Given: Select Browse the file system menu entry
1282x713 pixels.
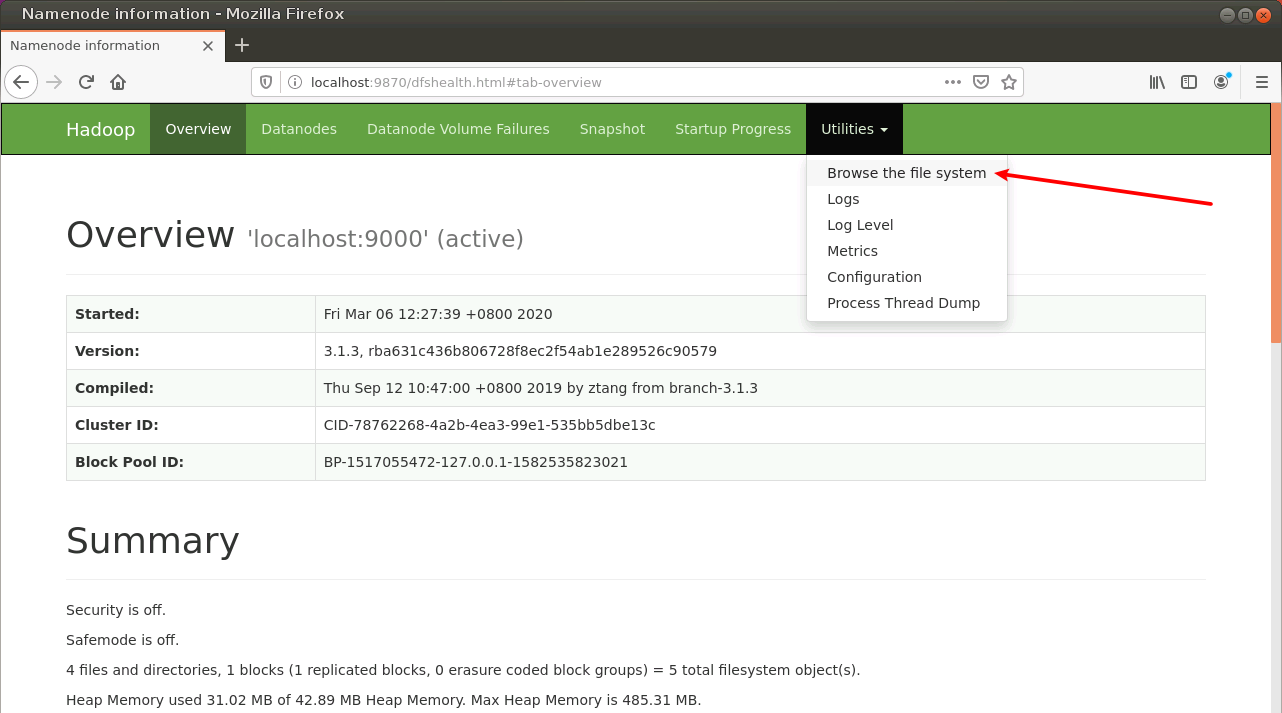Looking at the screenshot, I should tap(906, 172).
